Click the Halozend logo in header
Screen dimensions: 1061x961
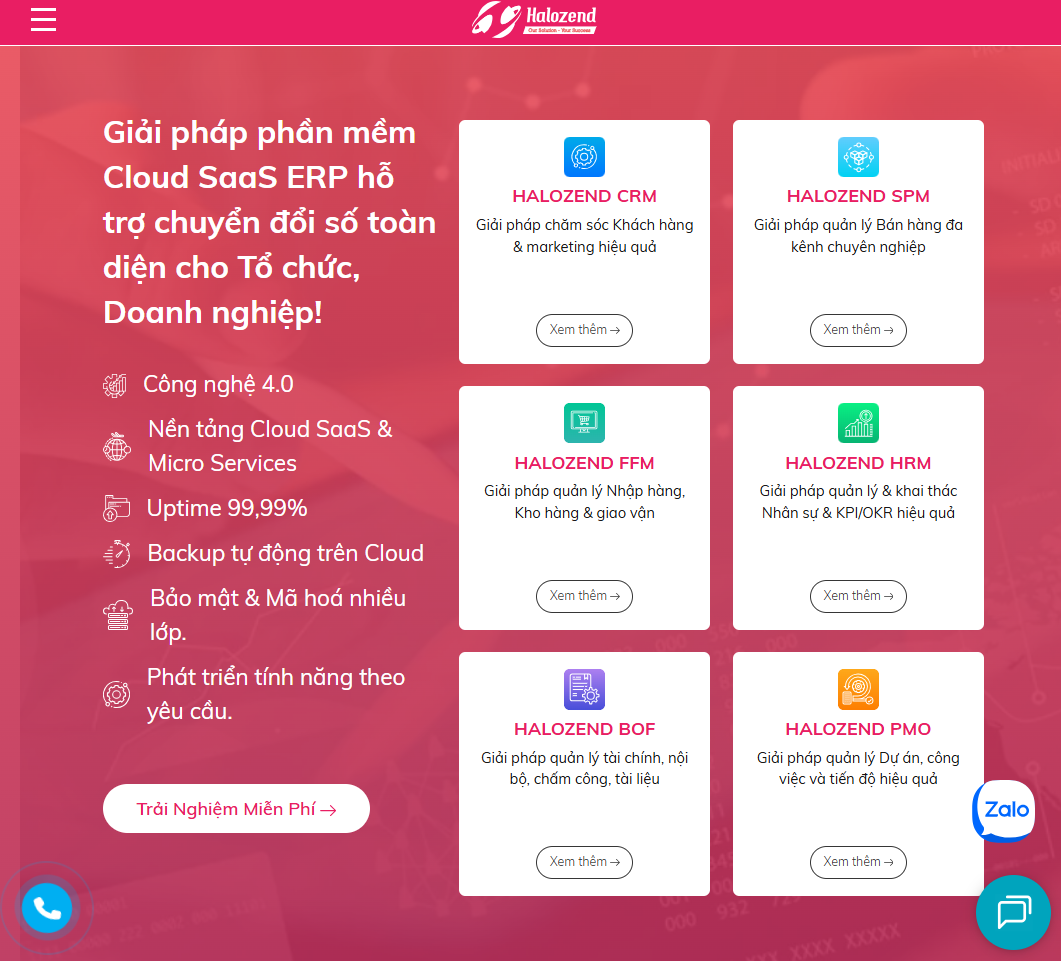coord(534,19)
